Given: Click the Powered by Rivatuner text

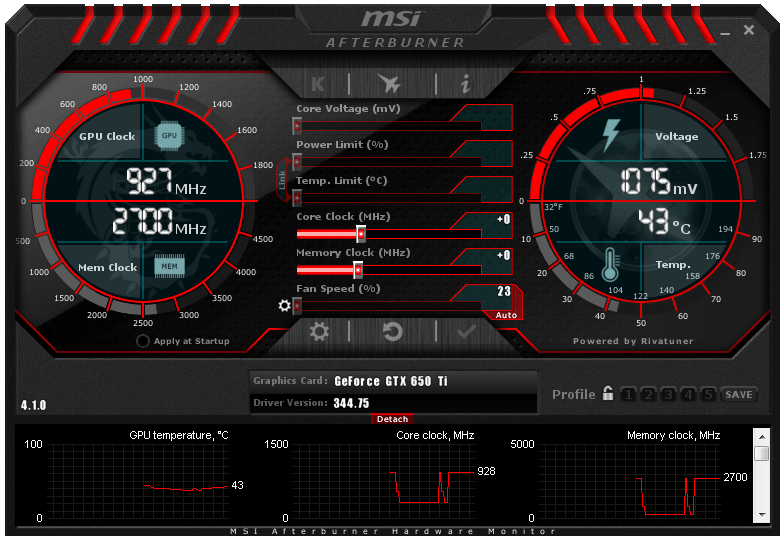Looking at the screenshot, I should [633, 341].
